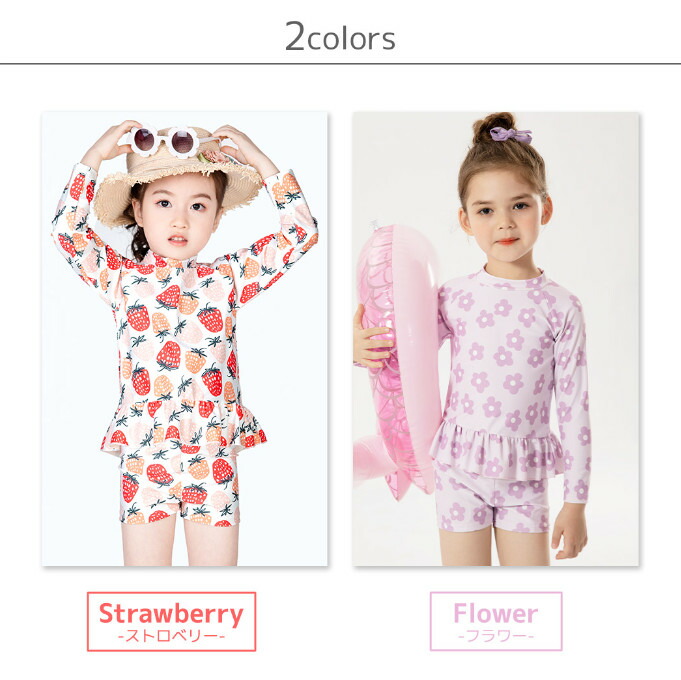
Task: Click the フラワー Japanese subtitle
Action: [496, 637]
